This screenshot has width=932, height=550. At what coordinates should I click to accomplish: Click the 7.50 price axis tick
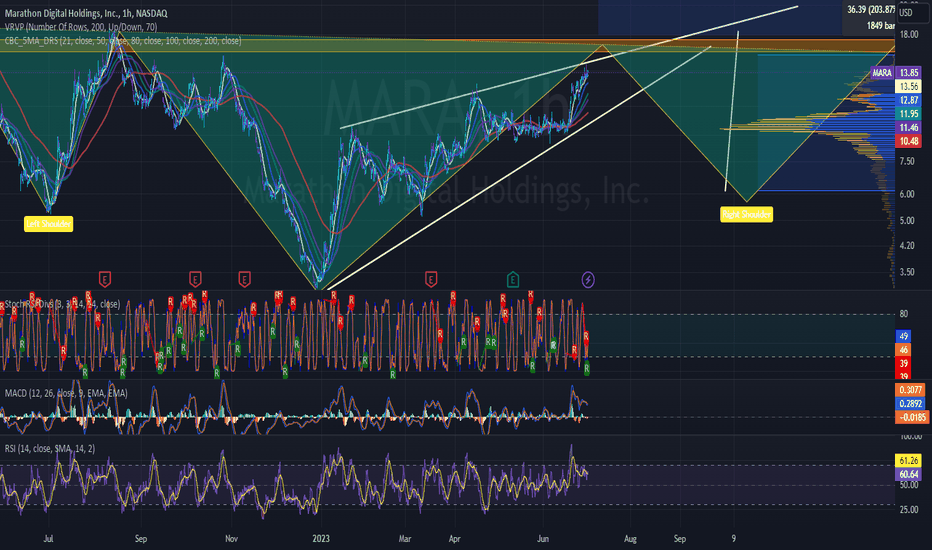point(907,161)
